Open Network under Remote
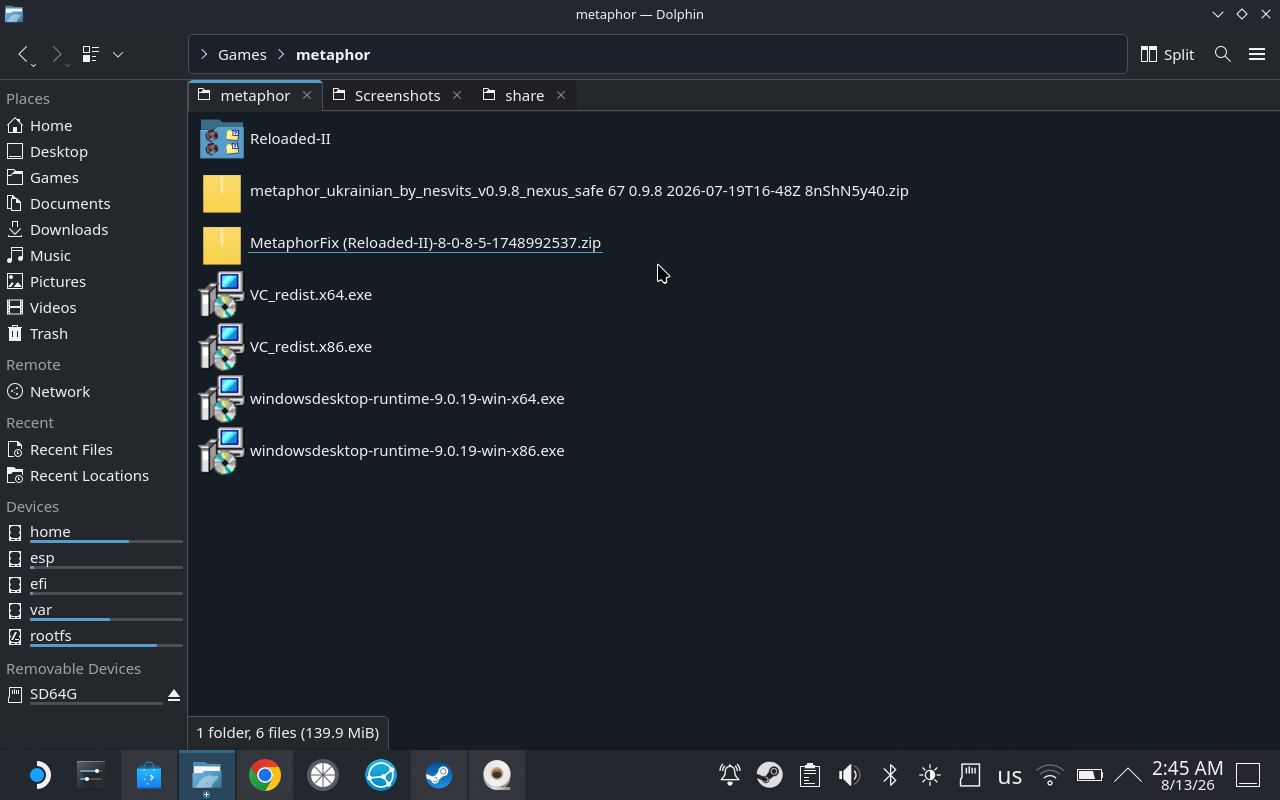This screenshot has height=800, width=1280. (x=93, y=391)
